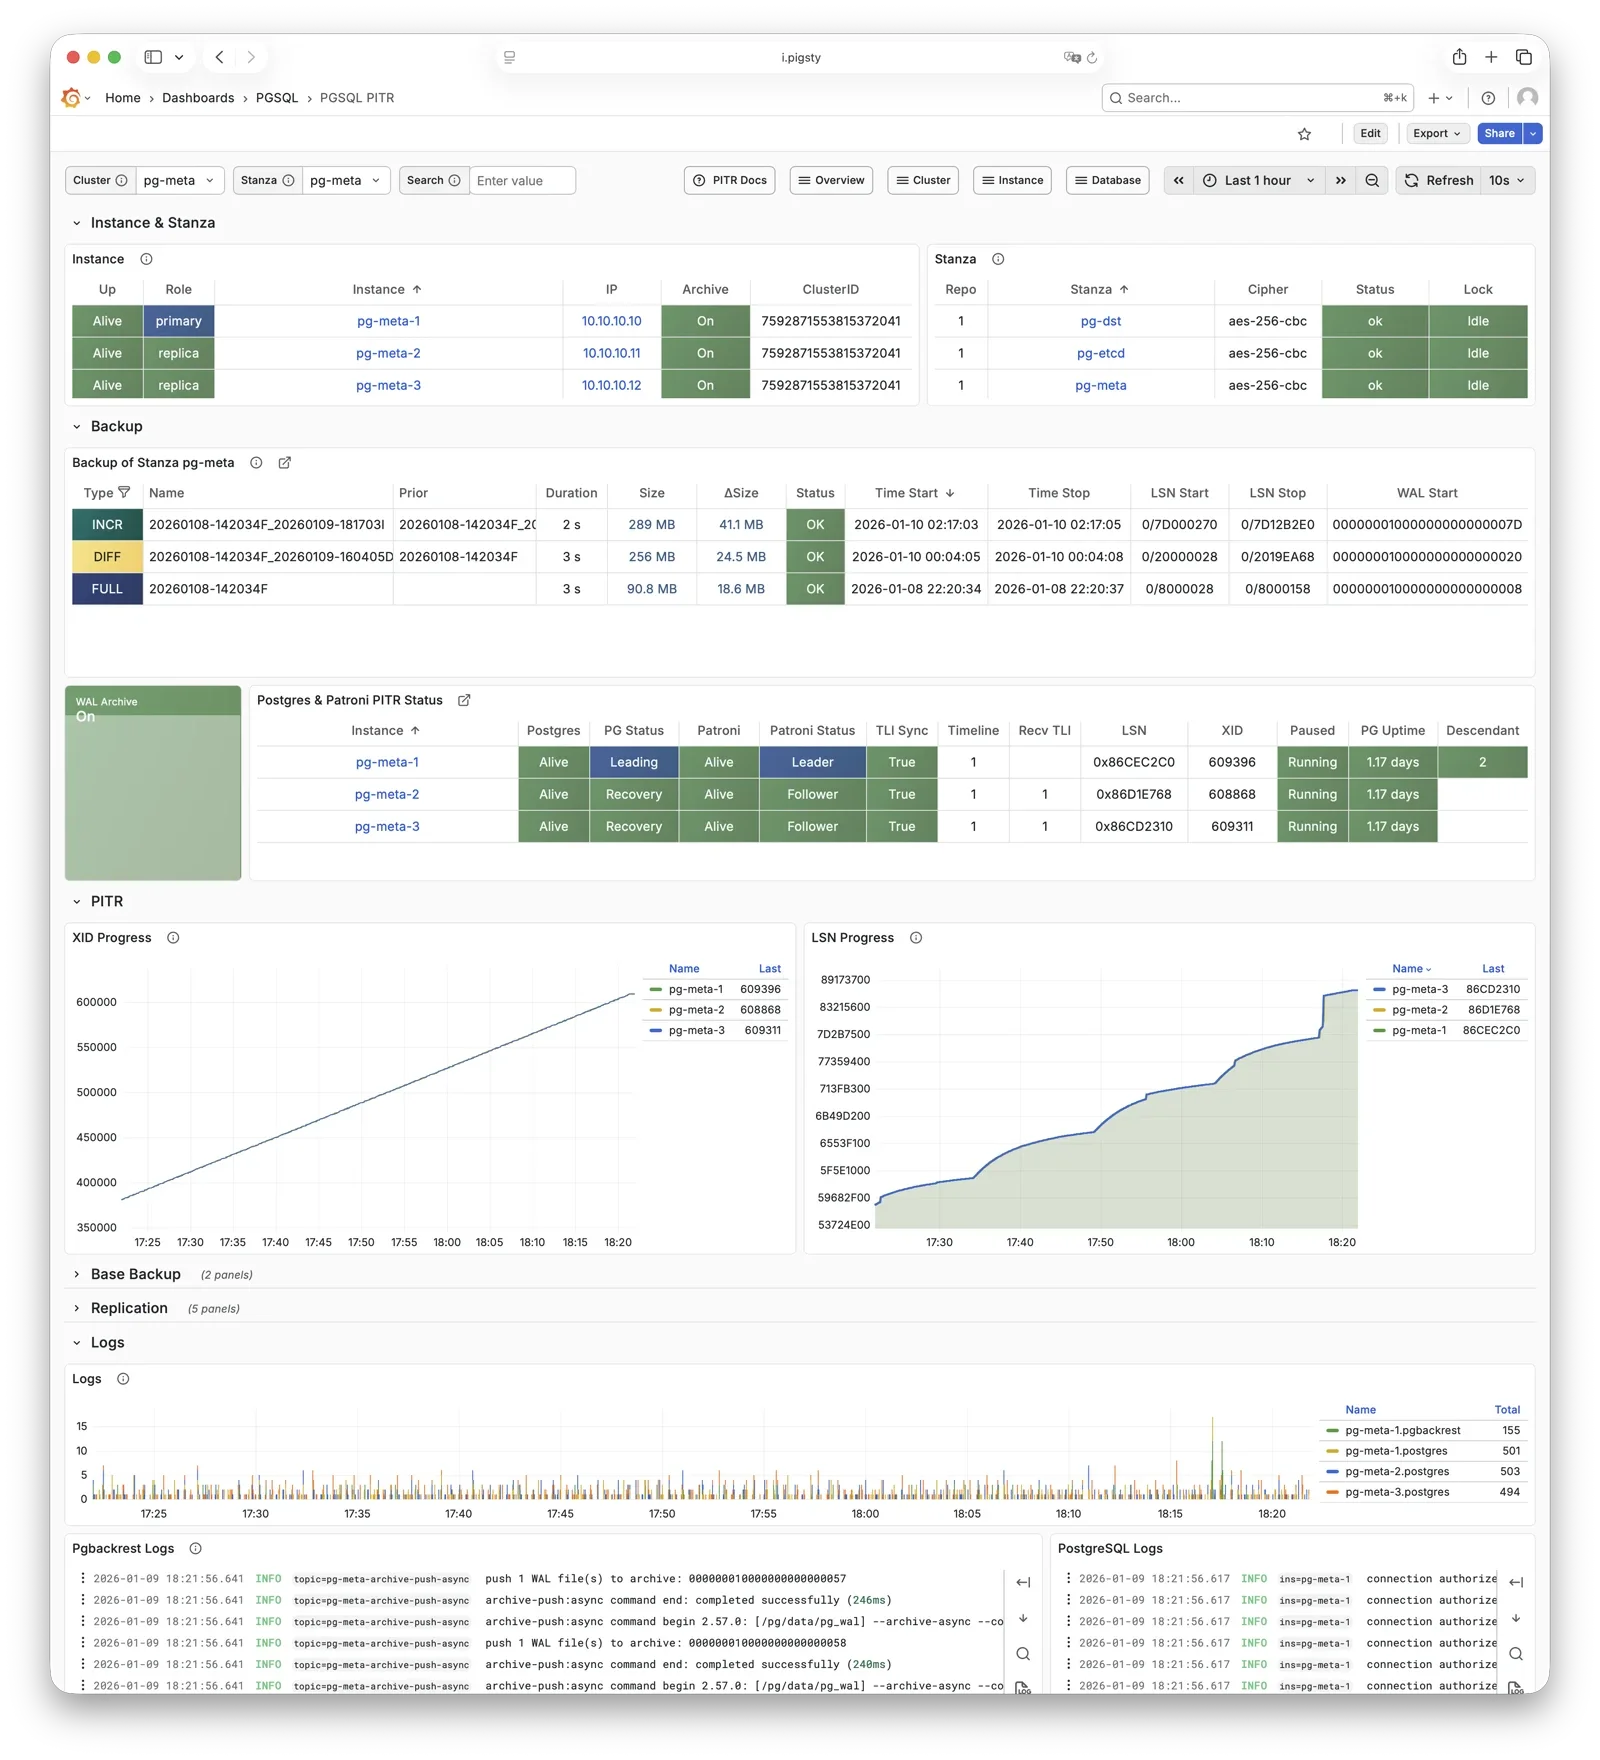Open the pg-meta-2 instance link in Instance table
This screenshot has height=1760, width=1600.
[388, 354]
